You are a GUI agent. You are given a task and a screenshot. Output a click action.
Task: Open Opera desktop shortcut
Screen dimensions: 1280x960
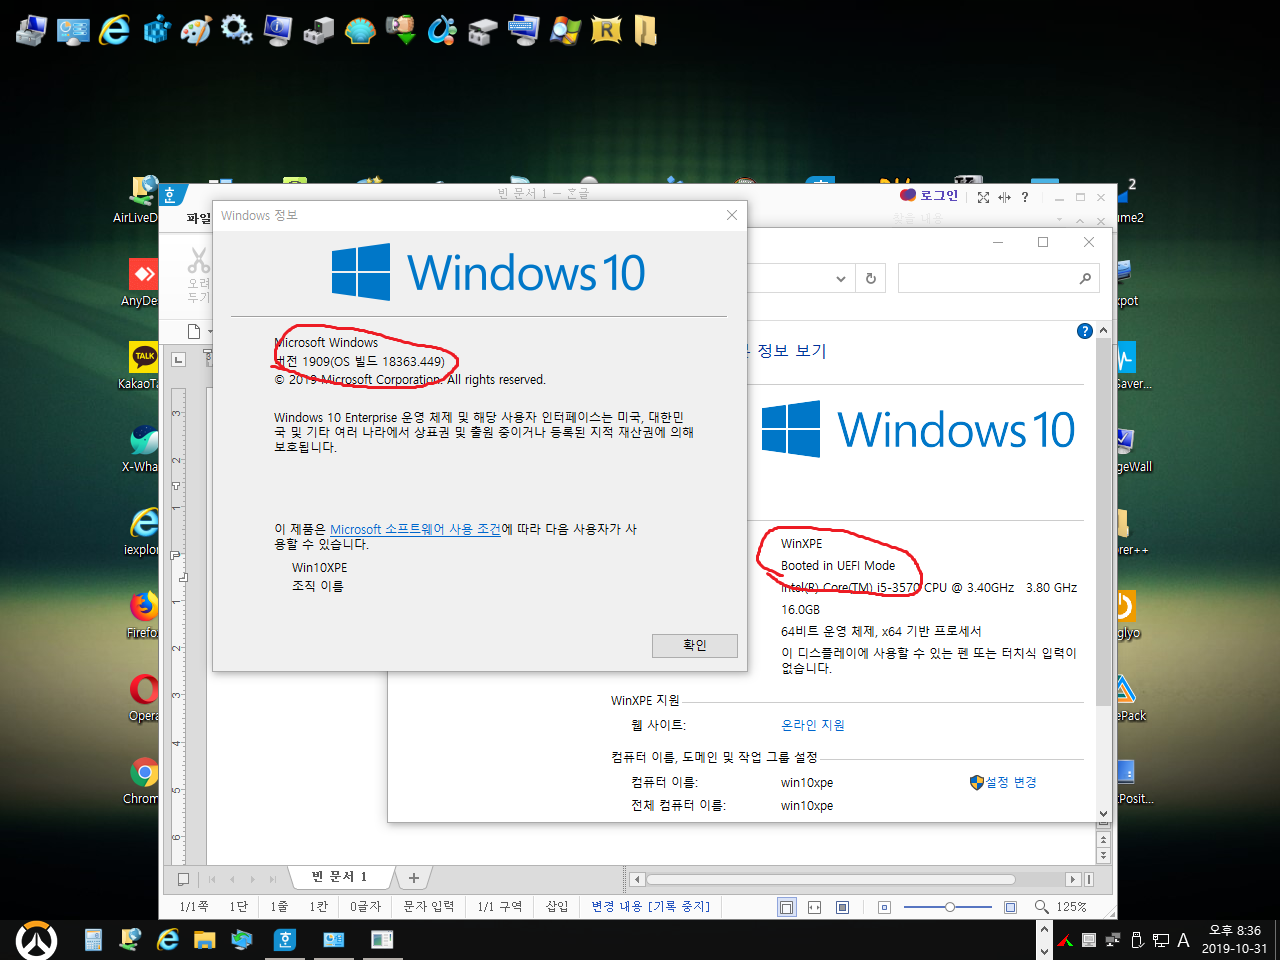[144, 697]
